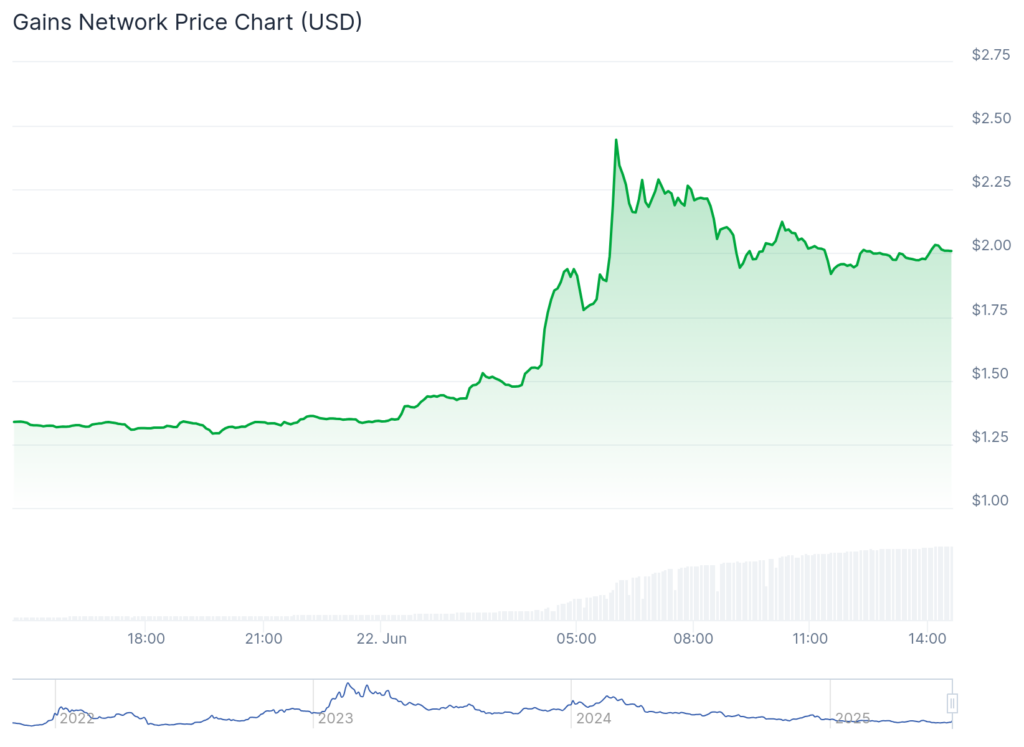Screen dimensions: 1024x747
Task: Click the 2025 label in the navigator
Action: point(853,718)
